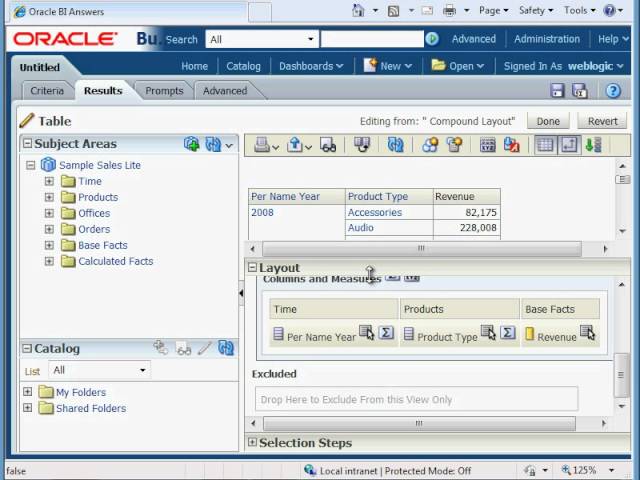Open the Administration link
The image size is (640, 480).
[547, 39]
